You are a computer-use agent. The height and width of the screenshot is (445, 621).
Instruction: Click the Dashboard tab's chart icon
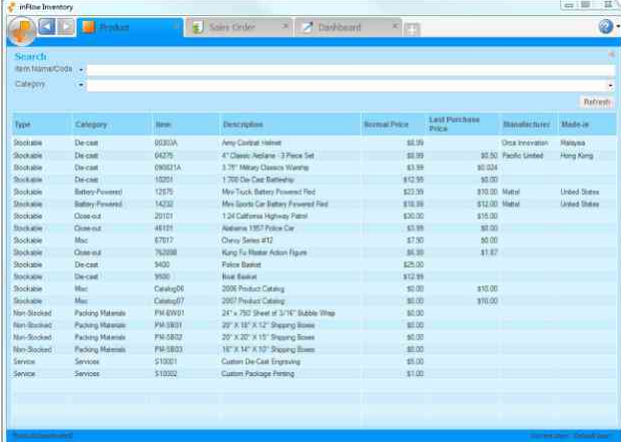(307, 27)
